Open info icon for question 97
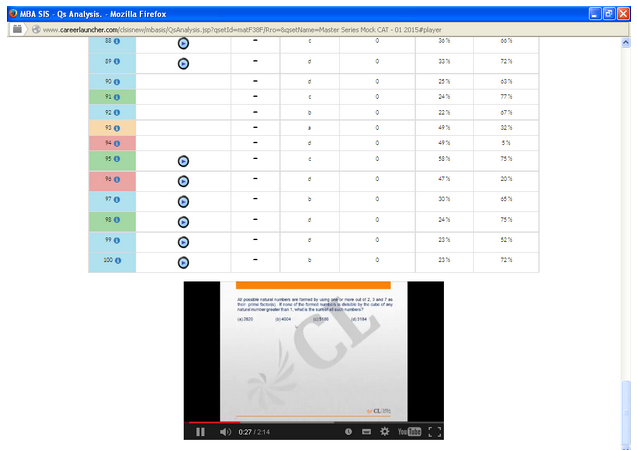637x450 pixels. pyautogui.click(x=117, y=199)
